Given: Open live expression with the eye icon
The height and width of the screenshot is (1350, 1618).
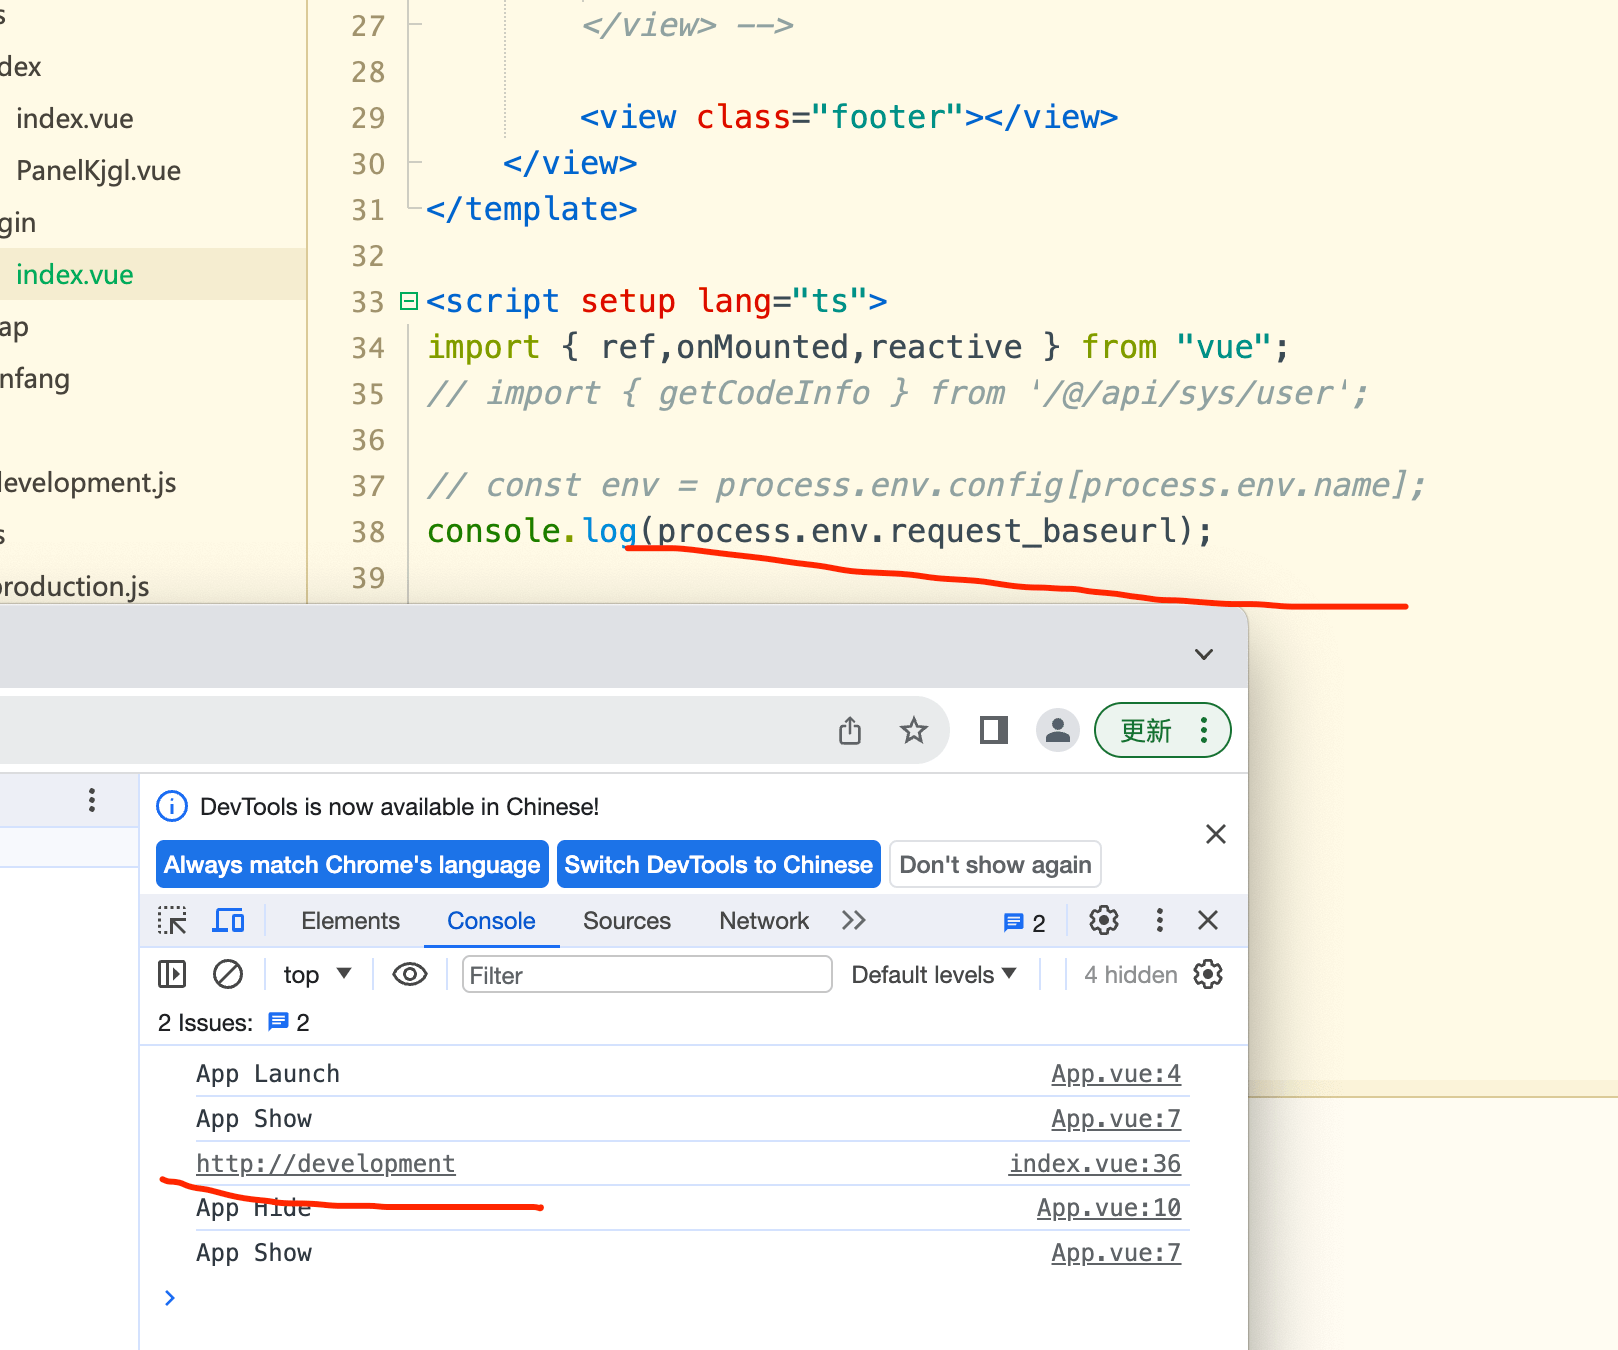Looking at the screenshot, I should [x=410, y=974].
